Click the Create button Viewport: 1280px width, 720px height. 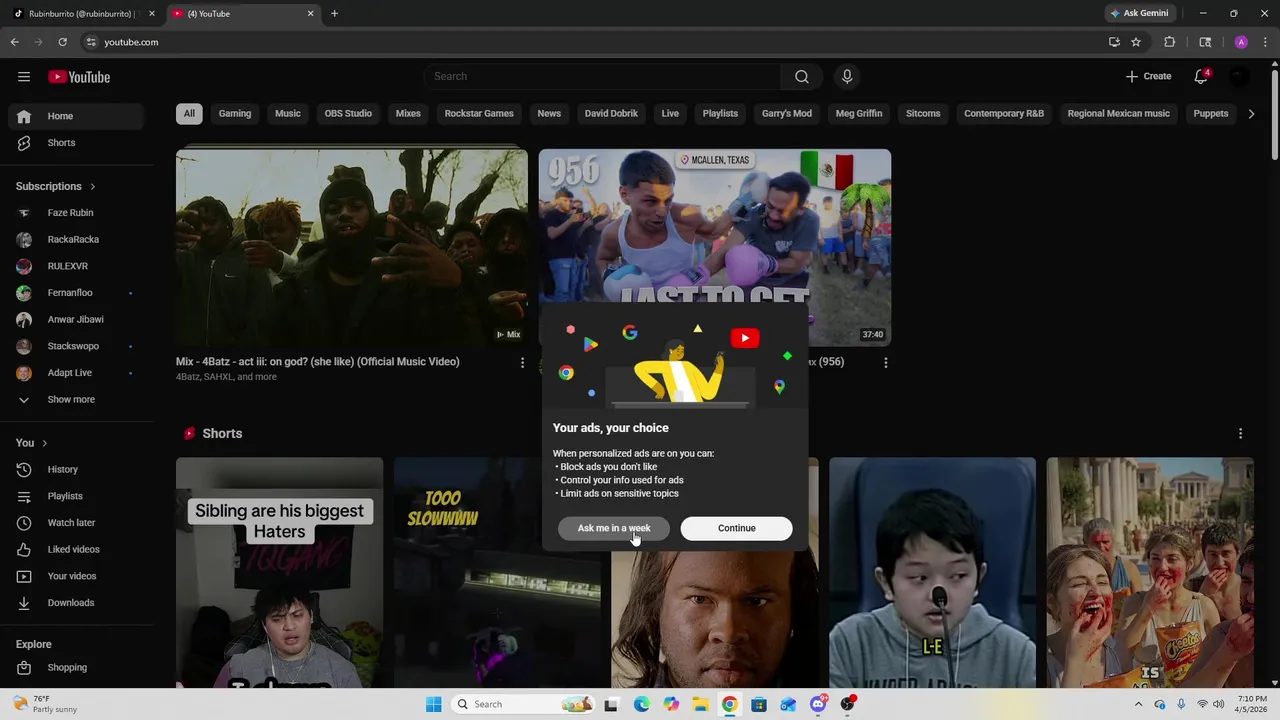tap(1148, 77)
